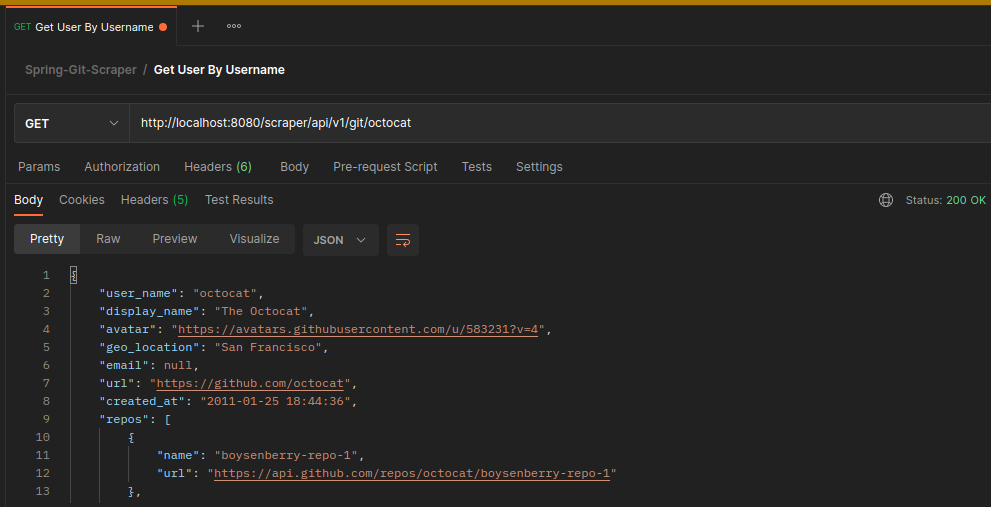Open tab options three-dots menu
The height and width of the screenshot is (507, 991).
234,26
